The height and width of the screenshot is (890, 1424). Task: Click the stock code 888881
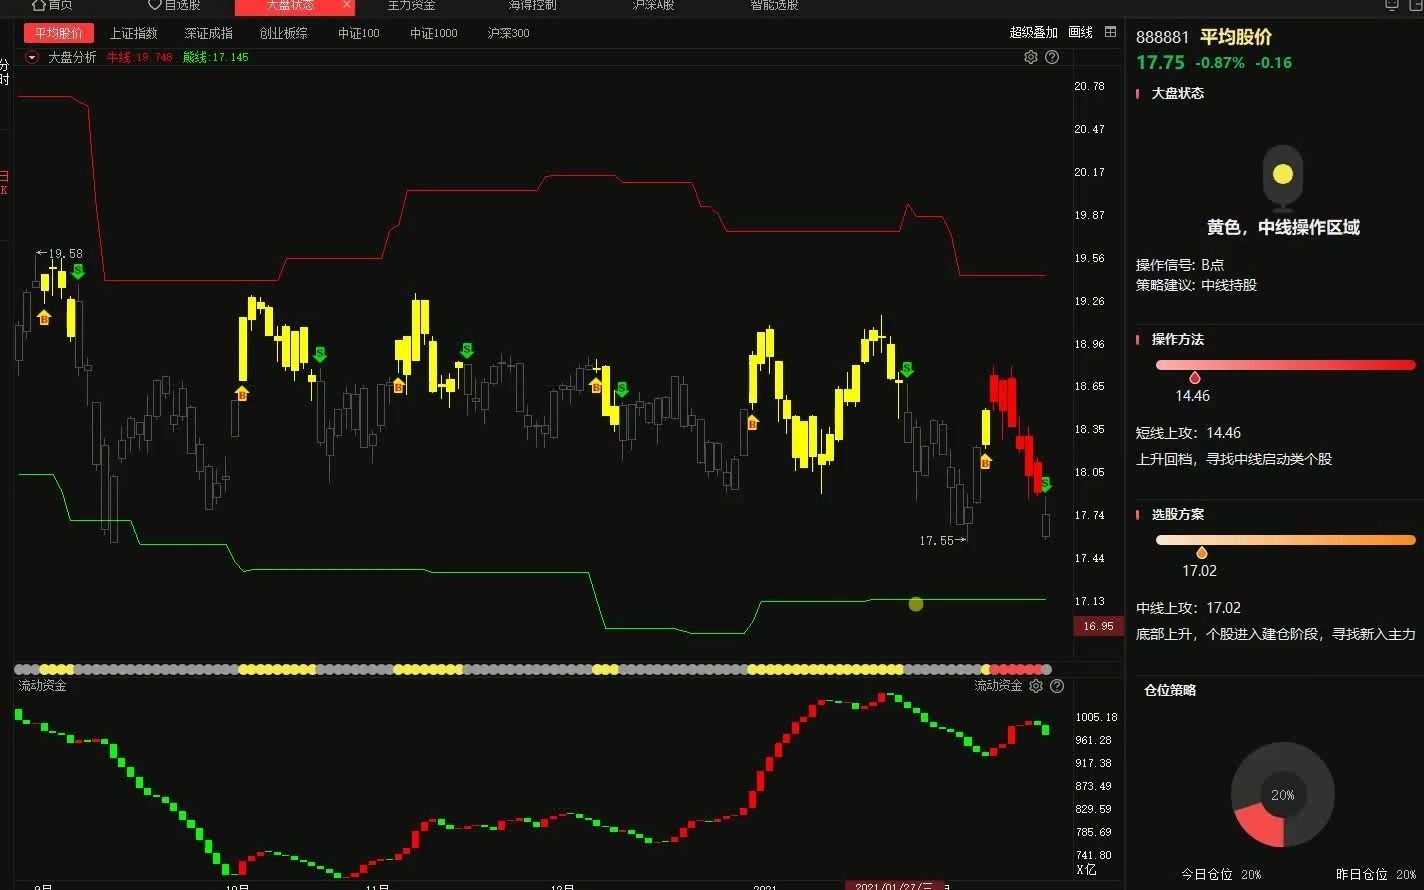[x=1162, y=37]
